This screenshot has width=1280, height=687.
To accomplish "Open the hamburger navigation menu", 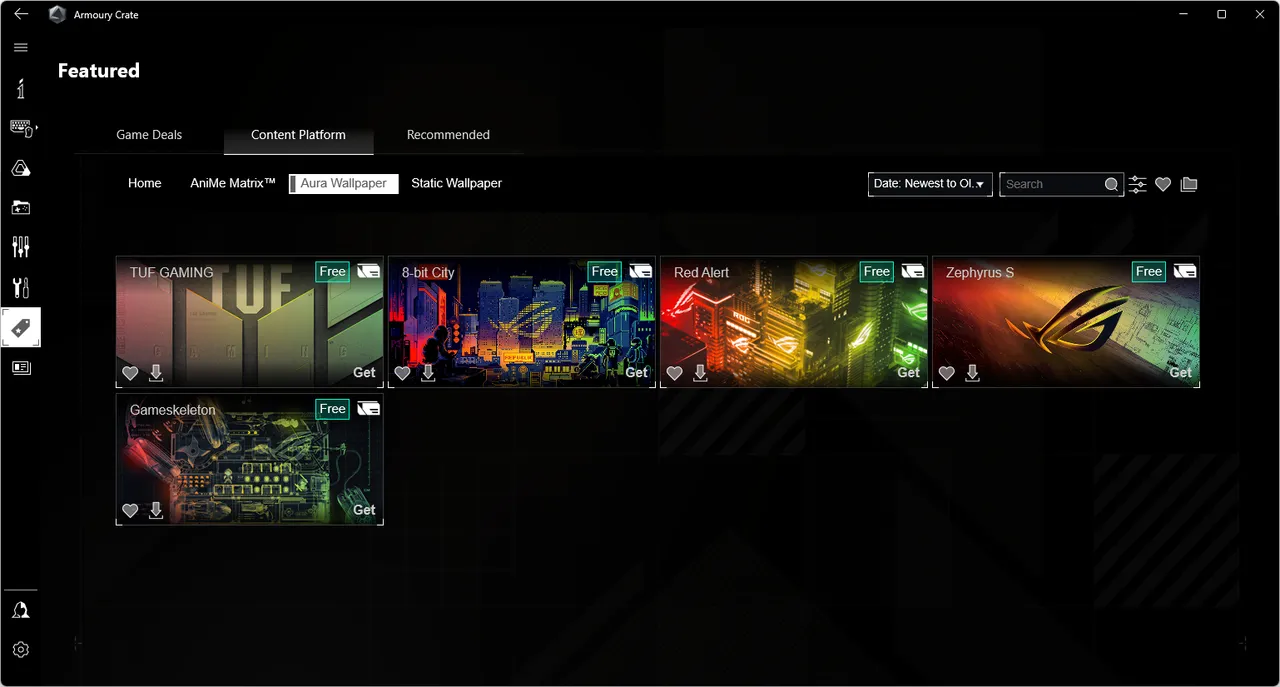I will (x=21, y=48).
